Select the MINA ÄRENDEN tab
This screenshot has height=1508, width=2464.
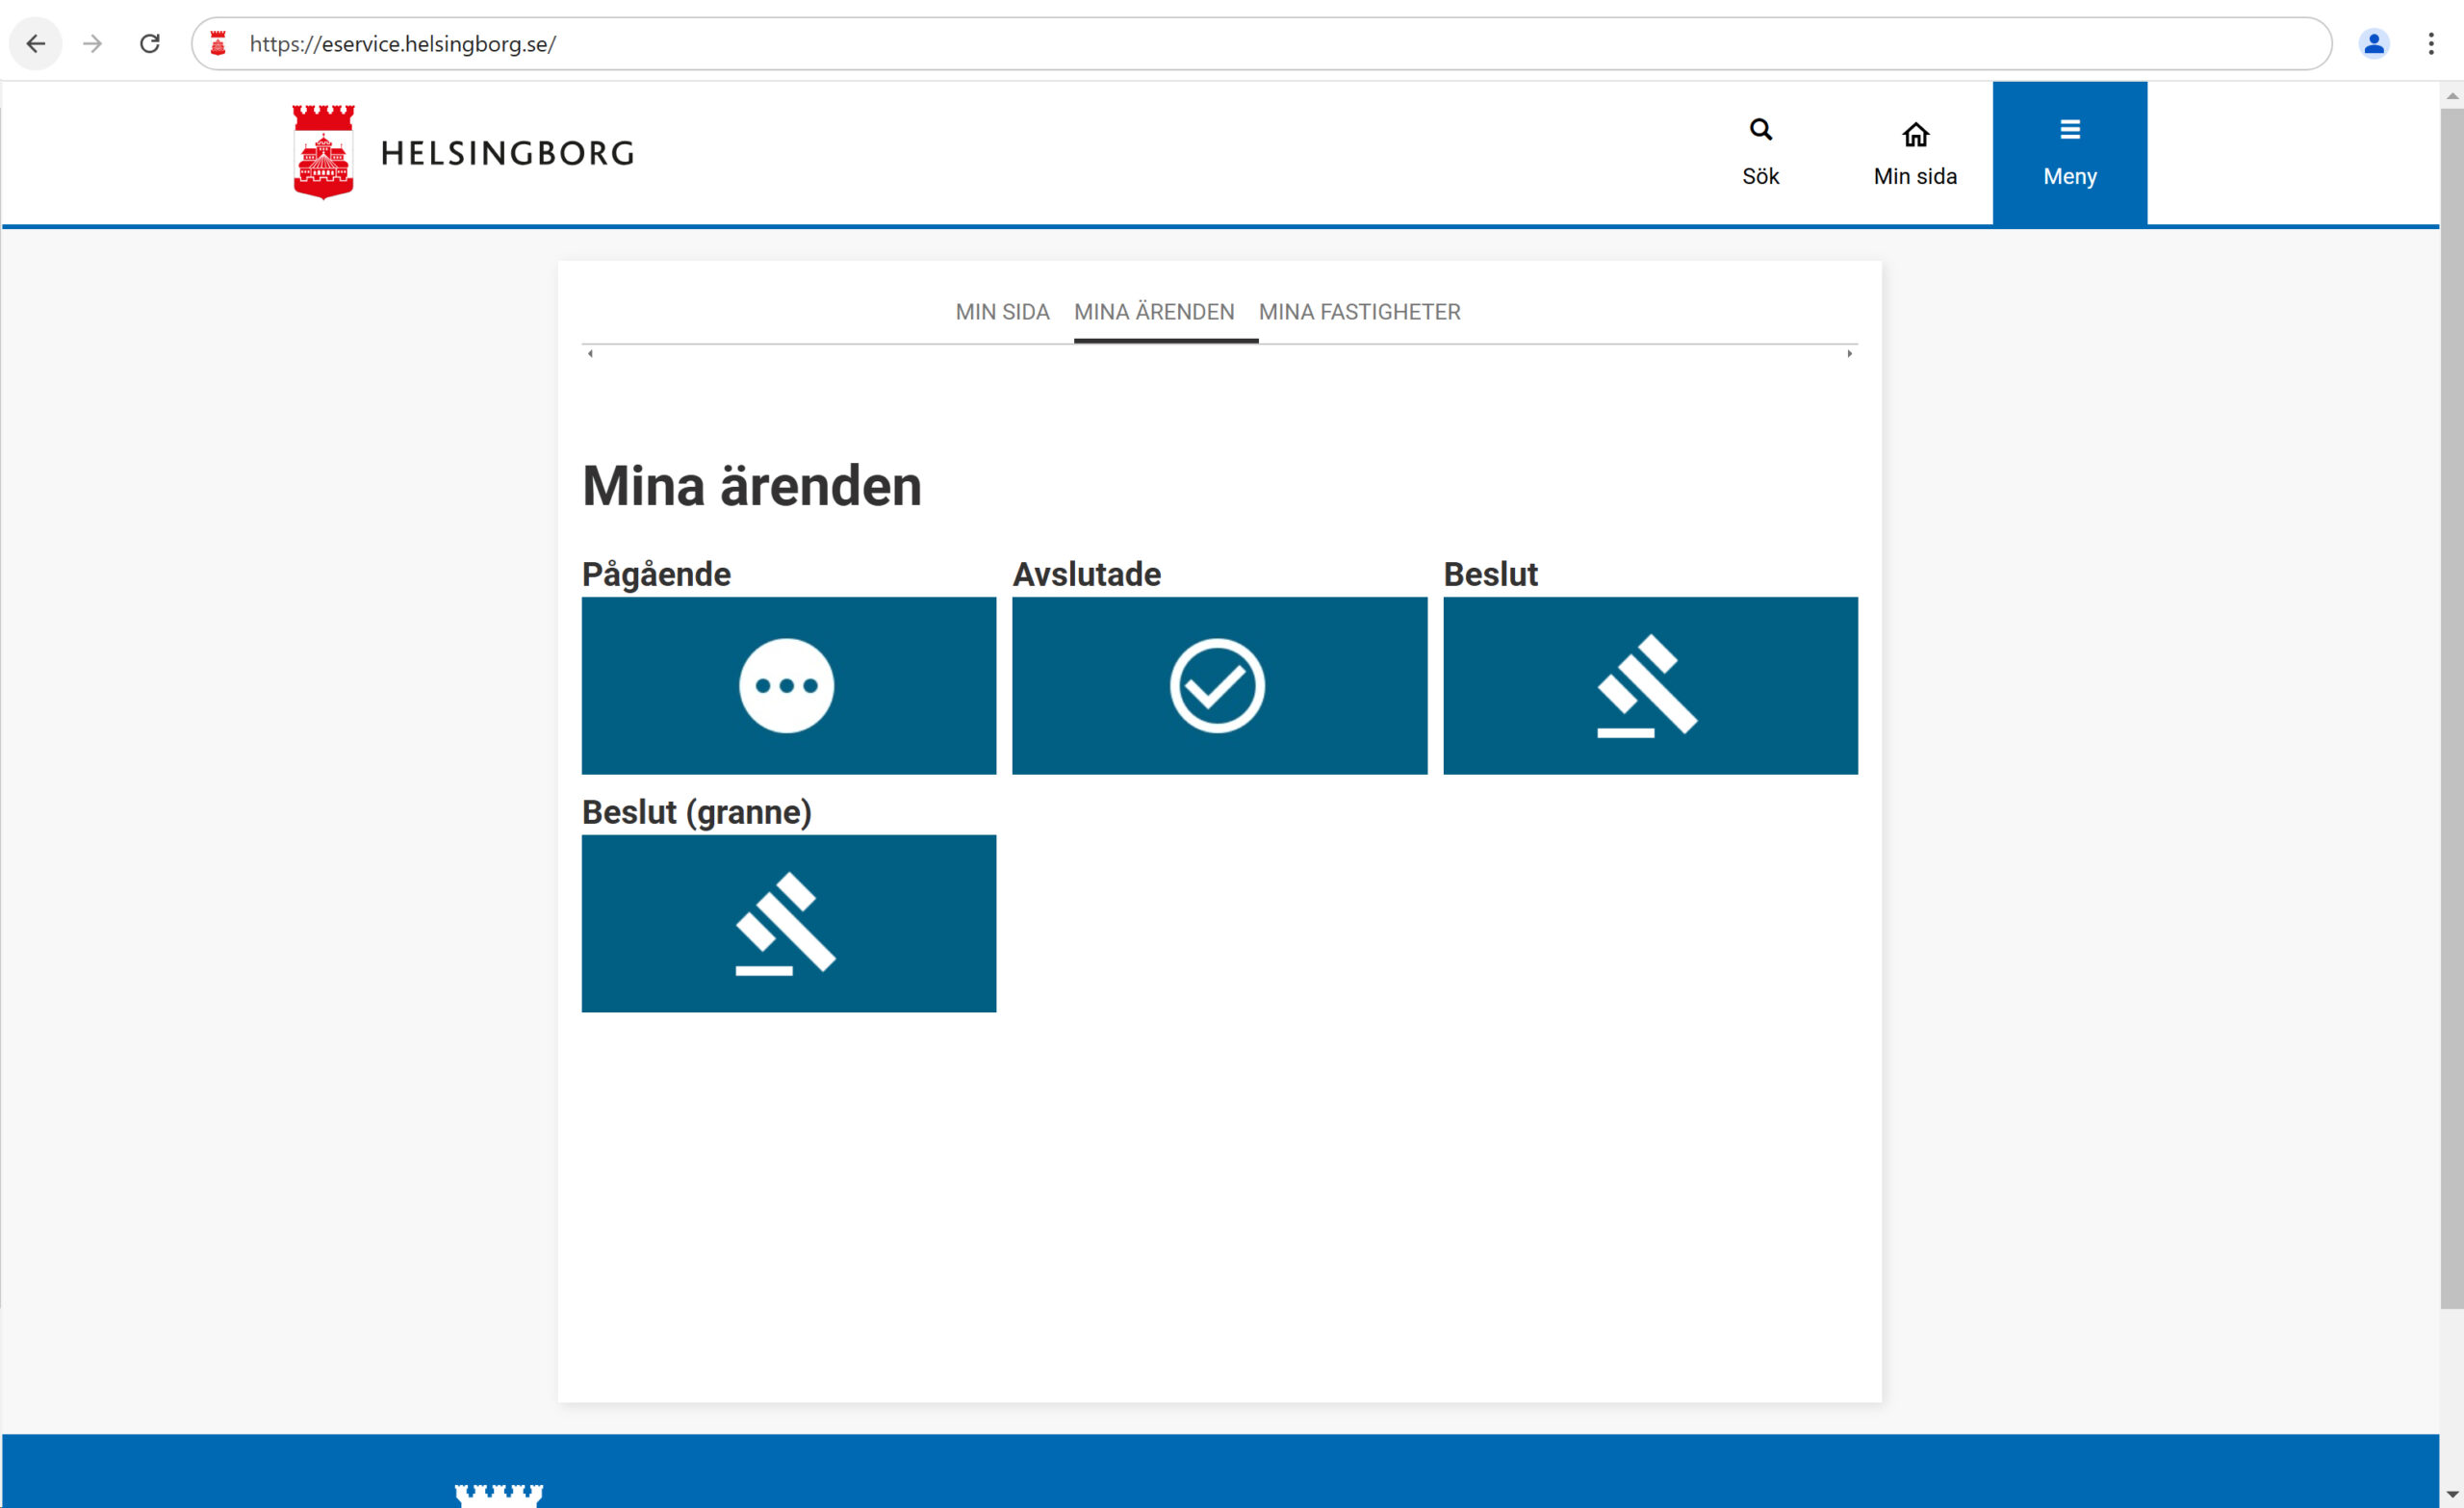point(1153,312)
